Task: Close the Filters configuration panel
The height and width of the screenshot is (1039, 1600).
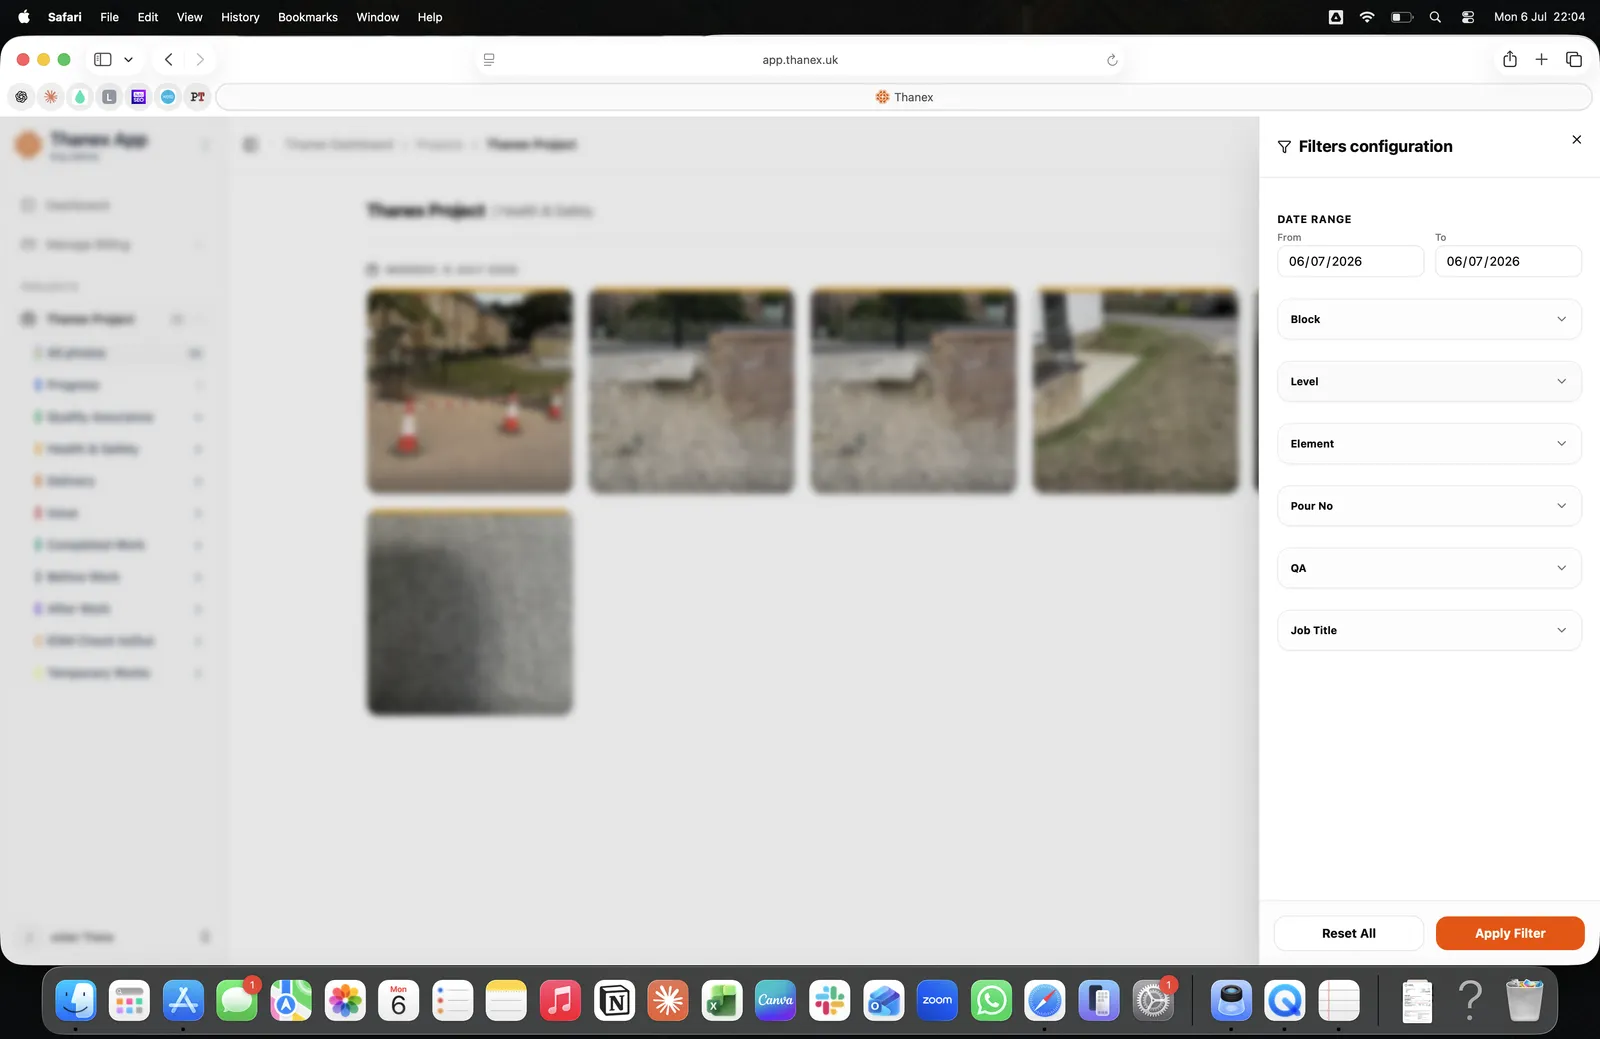Action: coord(1576,140)
